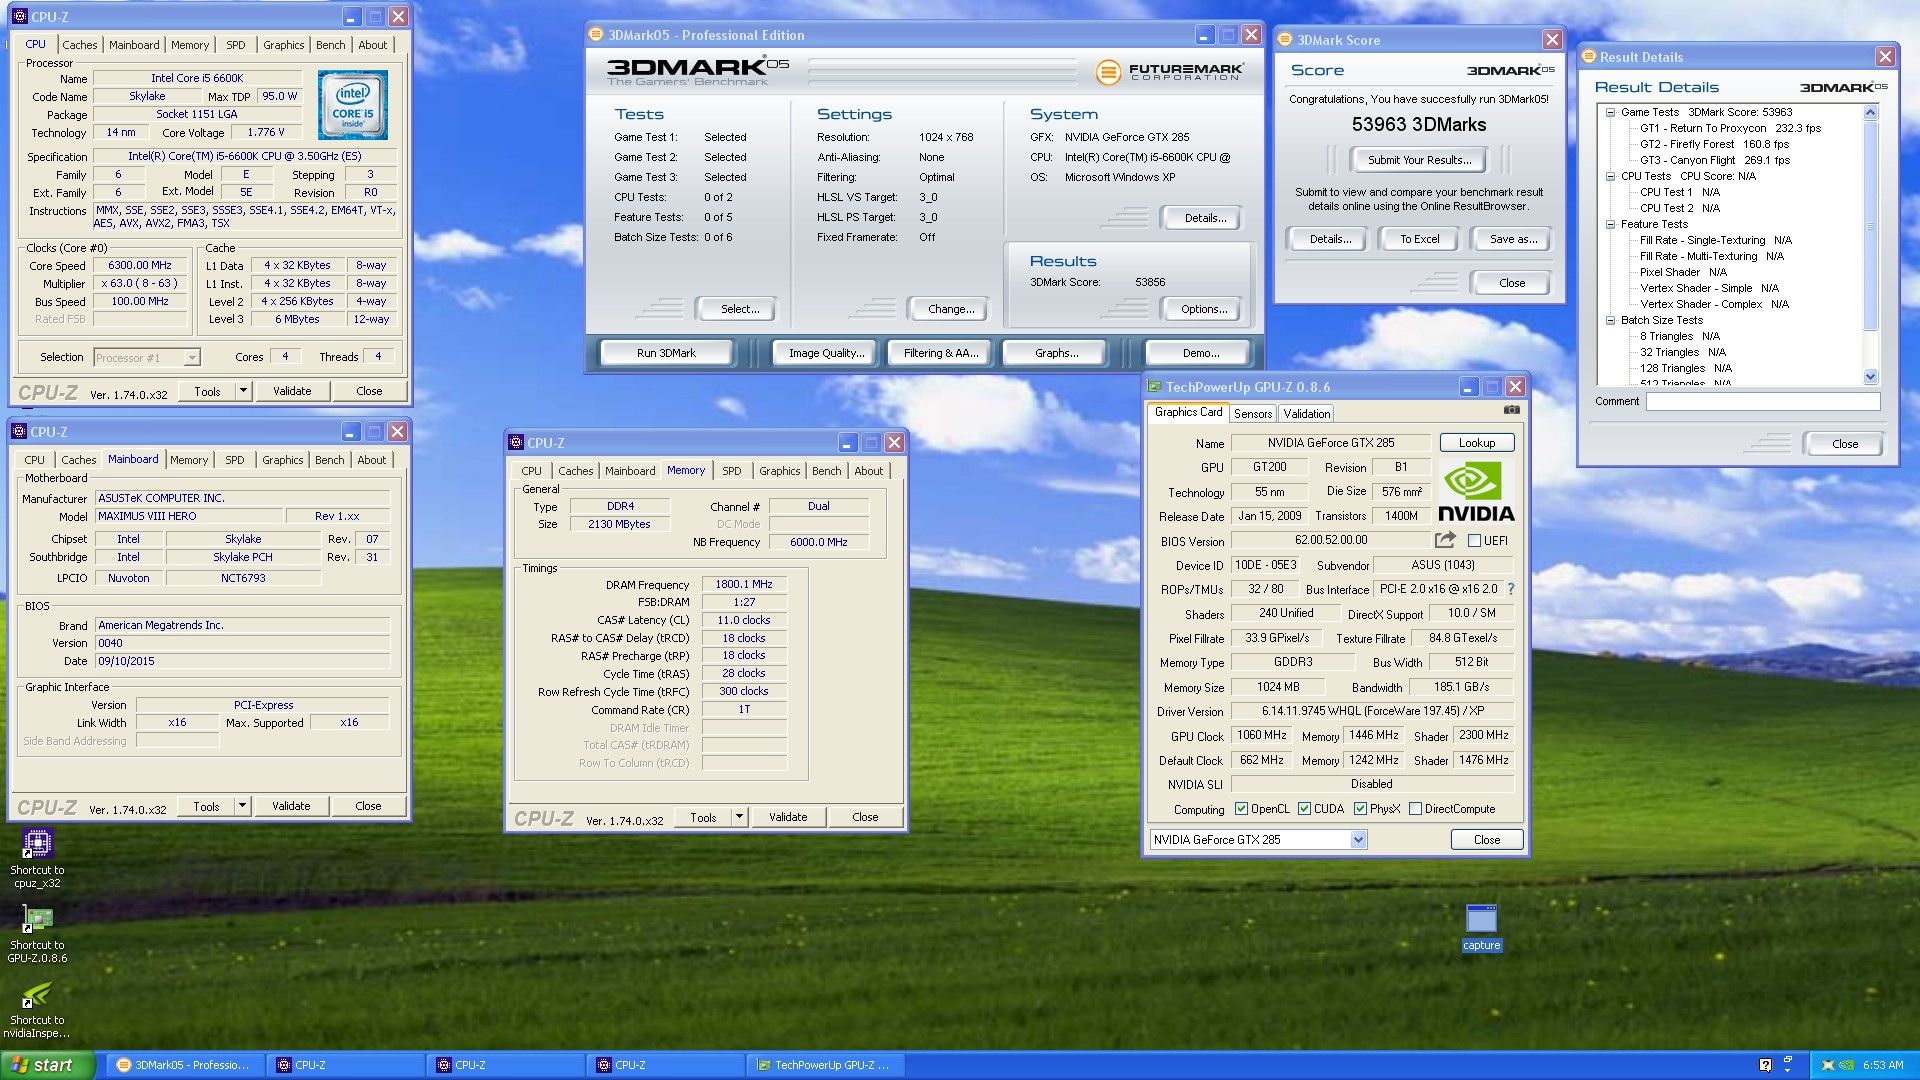Image resolution: width=1920 pixels, height=1080 pixels.
Task: Click the GPU-Z screenshot camera icon
Action: point(1511,410)
